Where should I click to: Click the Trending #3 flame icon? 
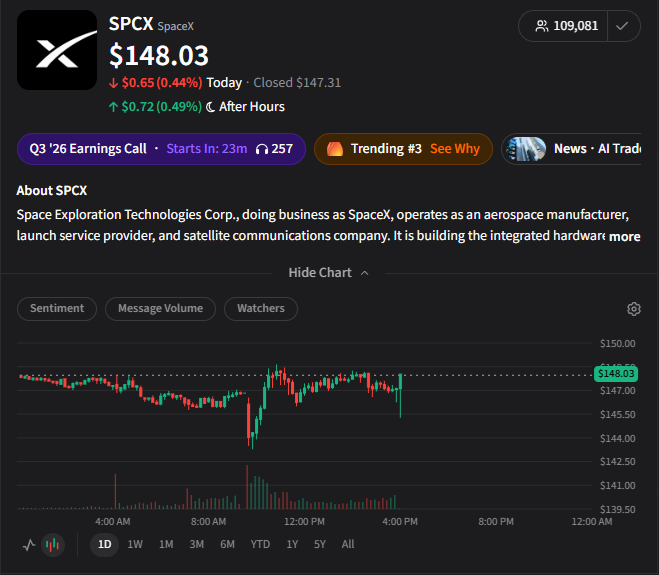tap(335, 149)
